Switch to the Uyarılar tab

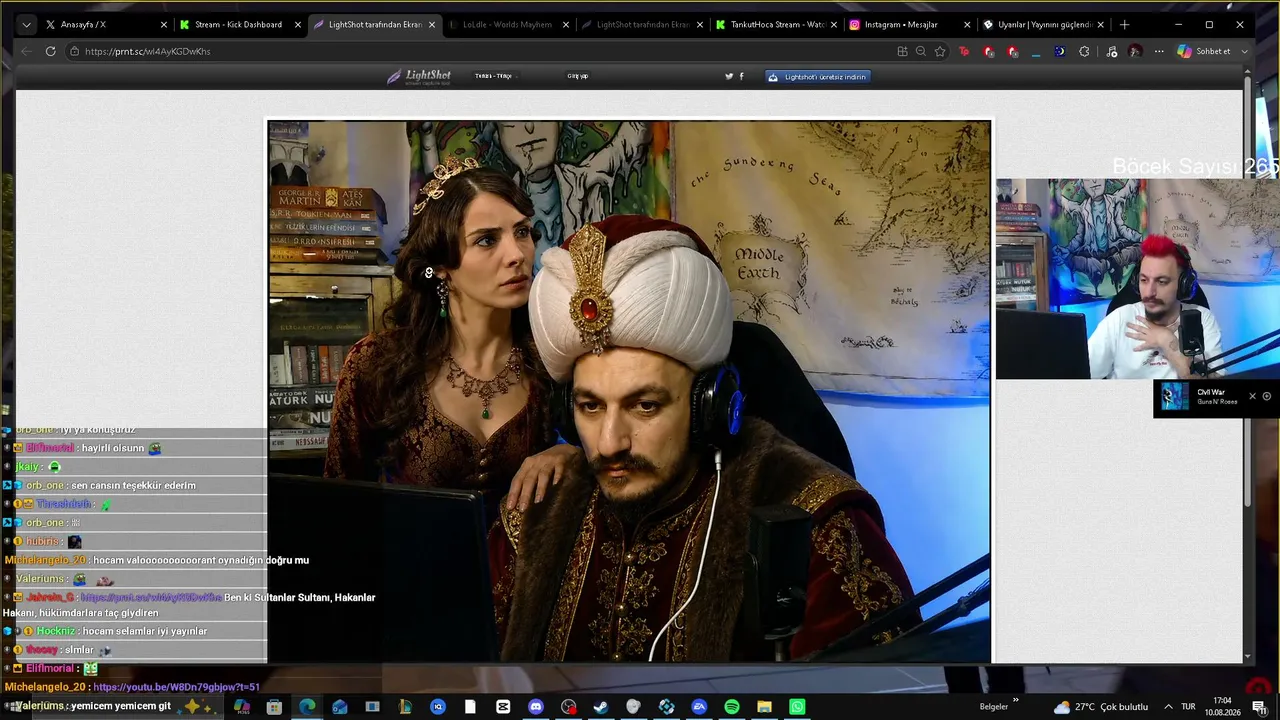coord(1044,25)
